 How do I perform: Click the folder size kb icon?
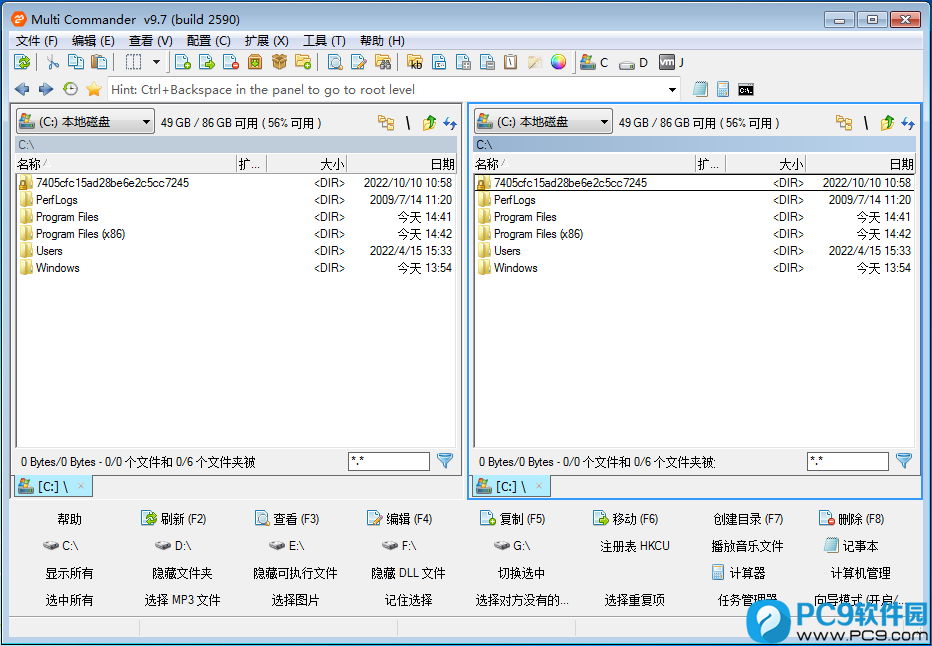415,62
